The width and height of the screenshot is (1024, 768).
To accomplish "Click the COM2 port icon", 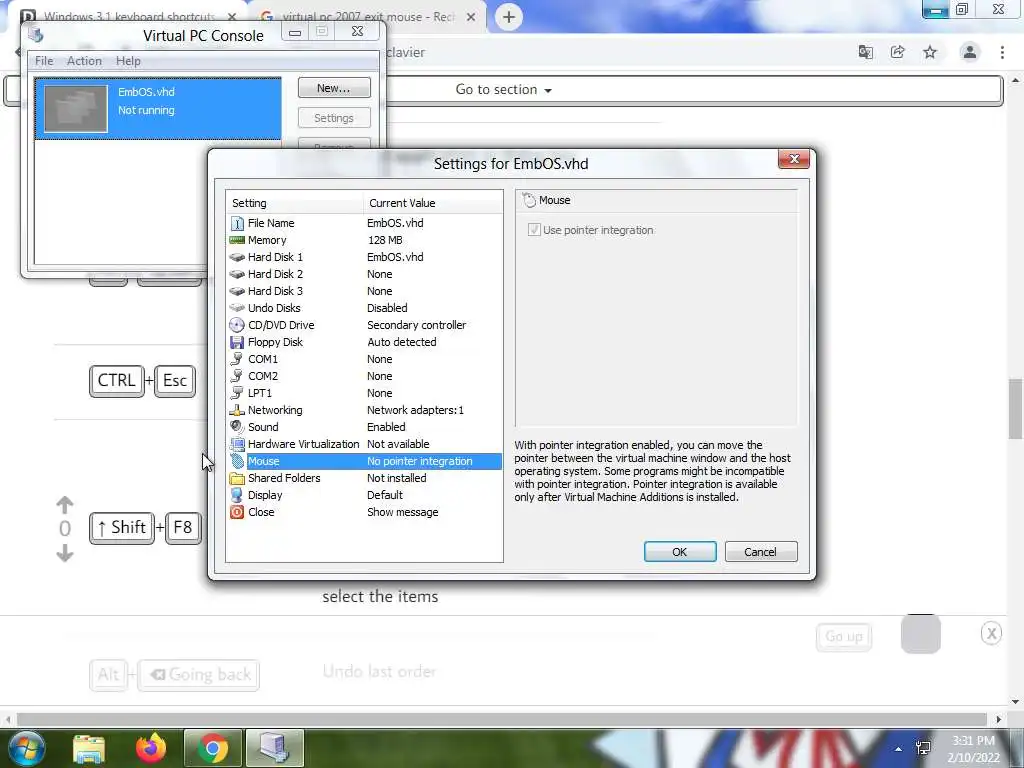I will pyautogui.click(x=237, y=376).
